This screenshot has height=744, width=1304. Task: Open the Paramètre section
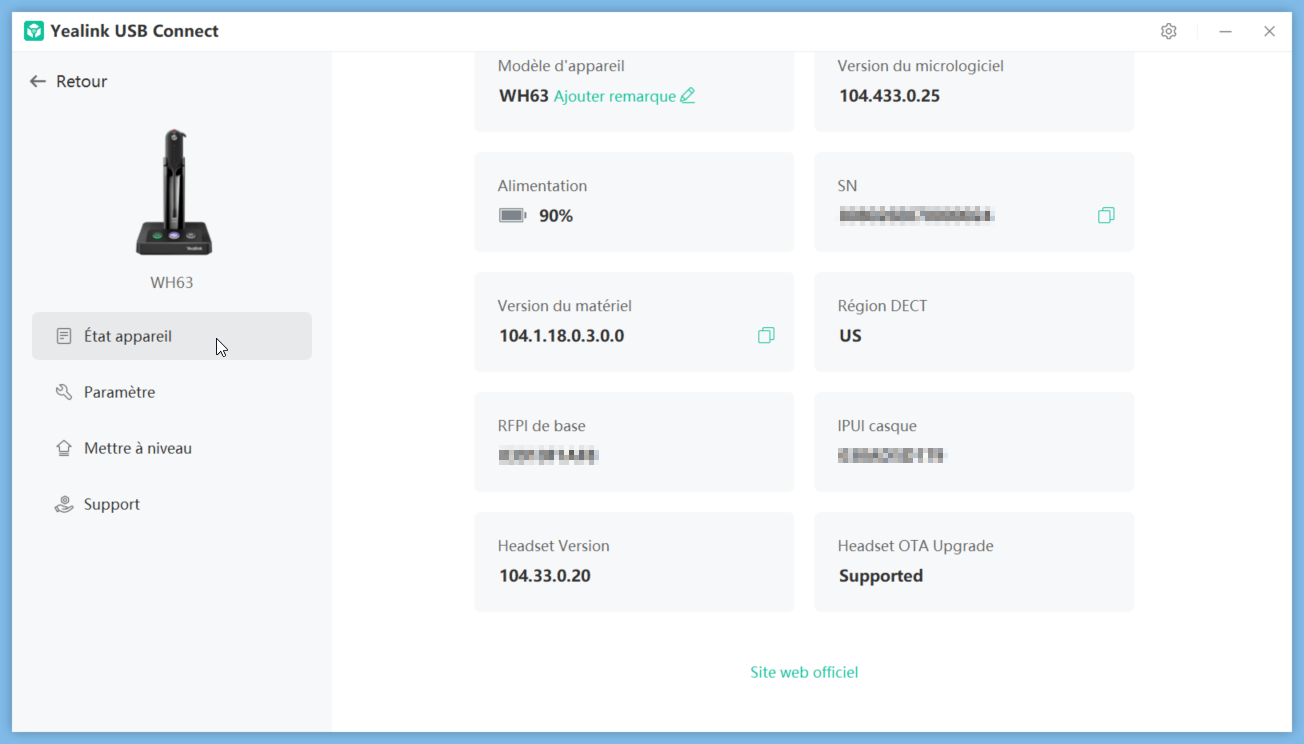point(172,392)
